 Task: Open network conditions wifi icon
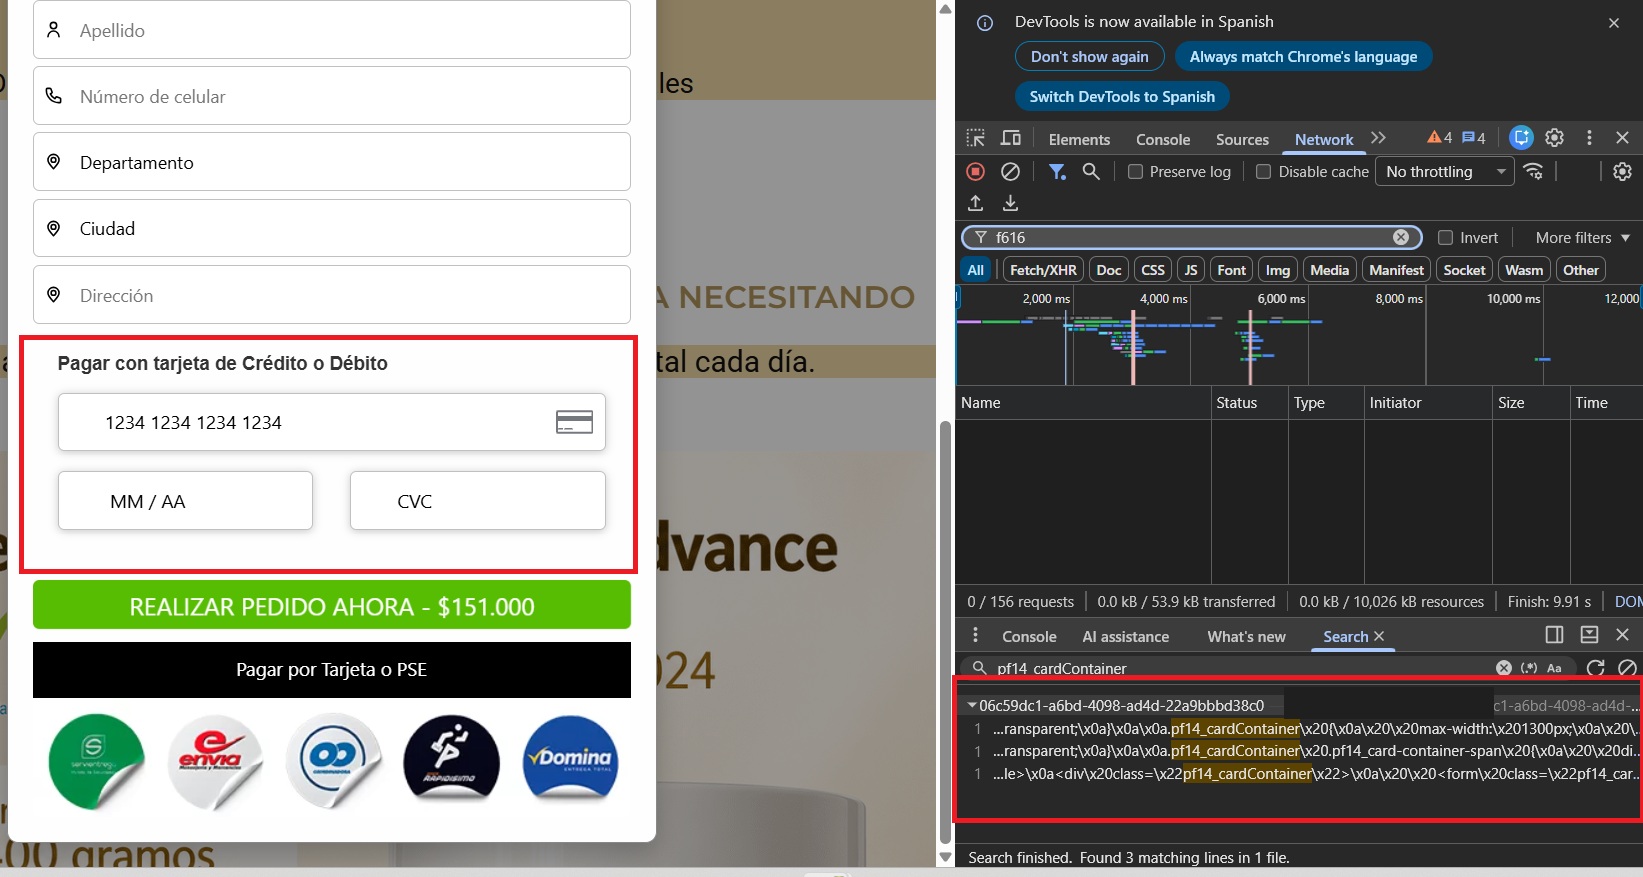(x=1534, y=172)
